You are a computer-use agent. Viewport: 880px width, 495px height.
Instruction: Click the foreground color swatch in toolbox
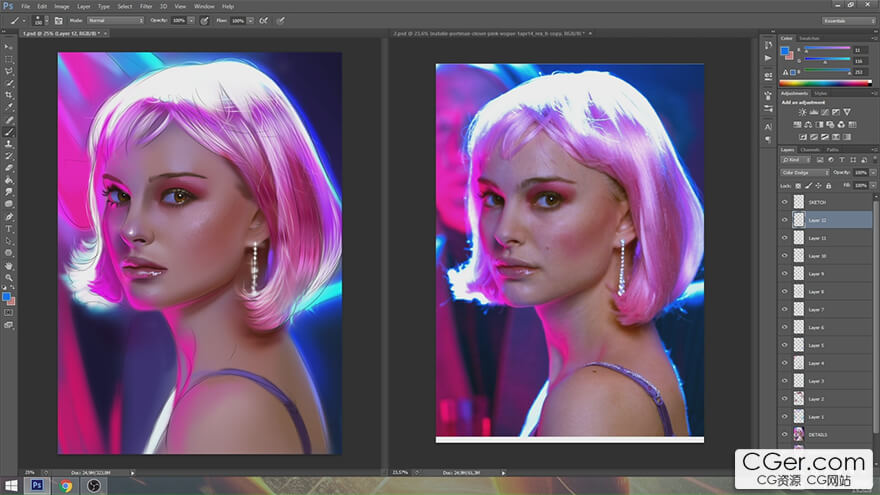click(x=6, y=296)
